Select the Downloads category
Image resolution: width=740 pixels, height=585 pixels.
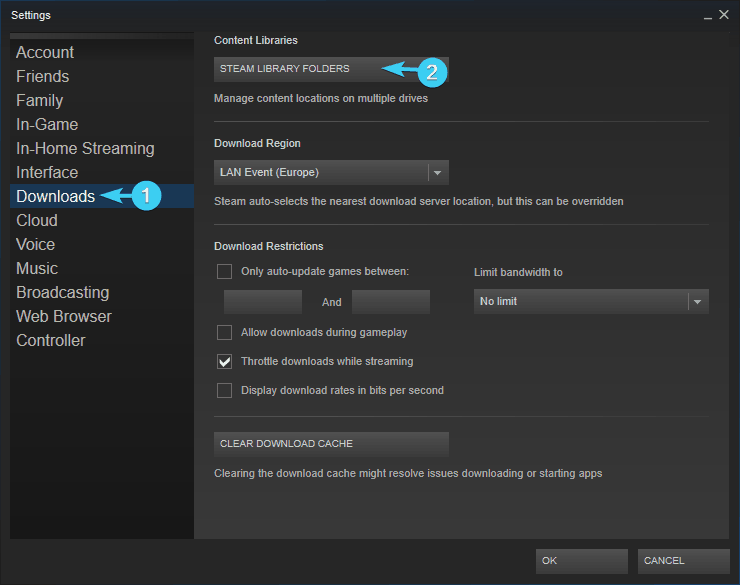101,196
